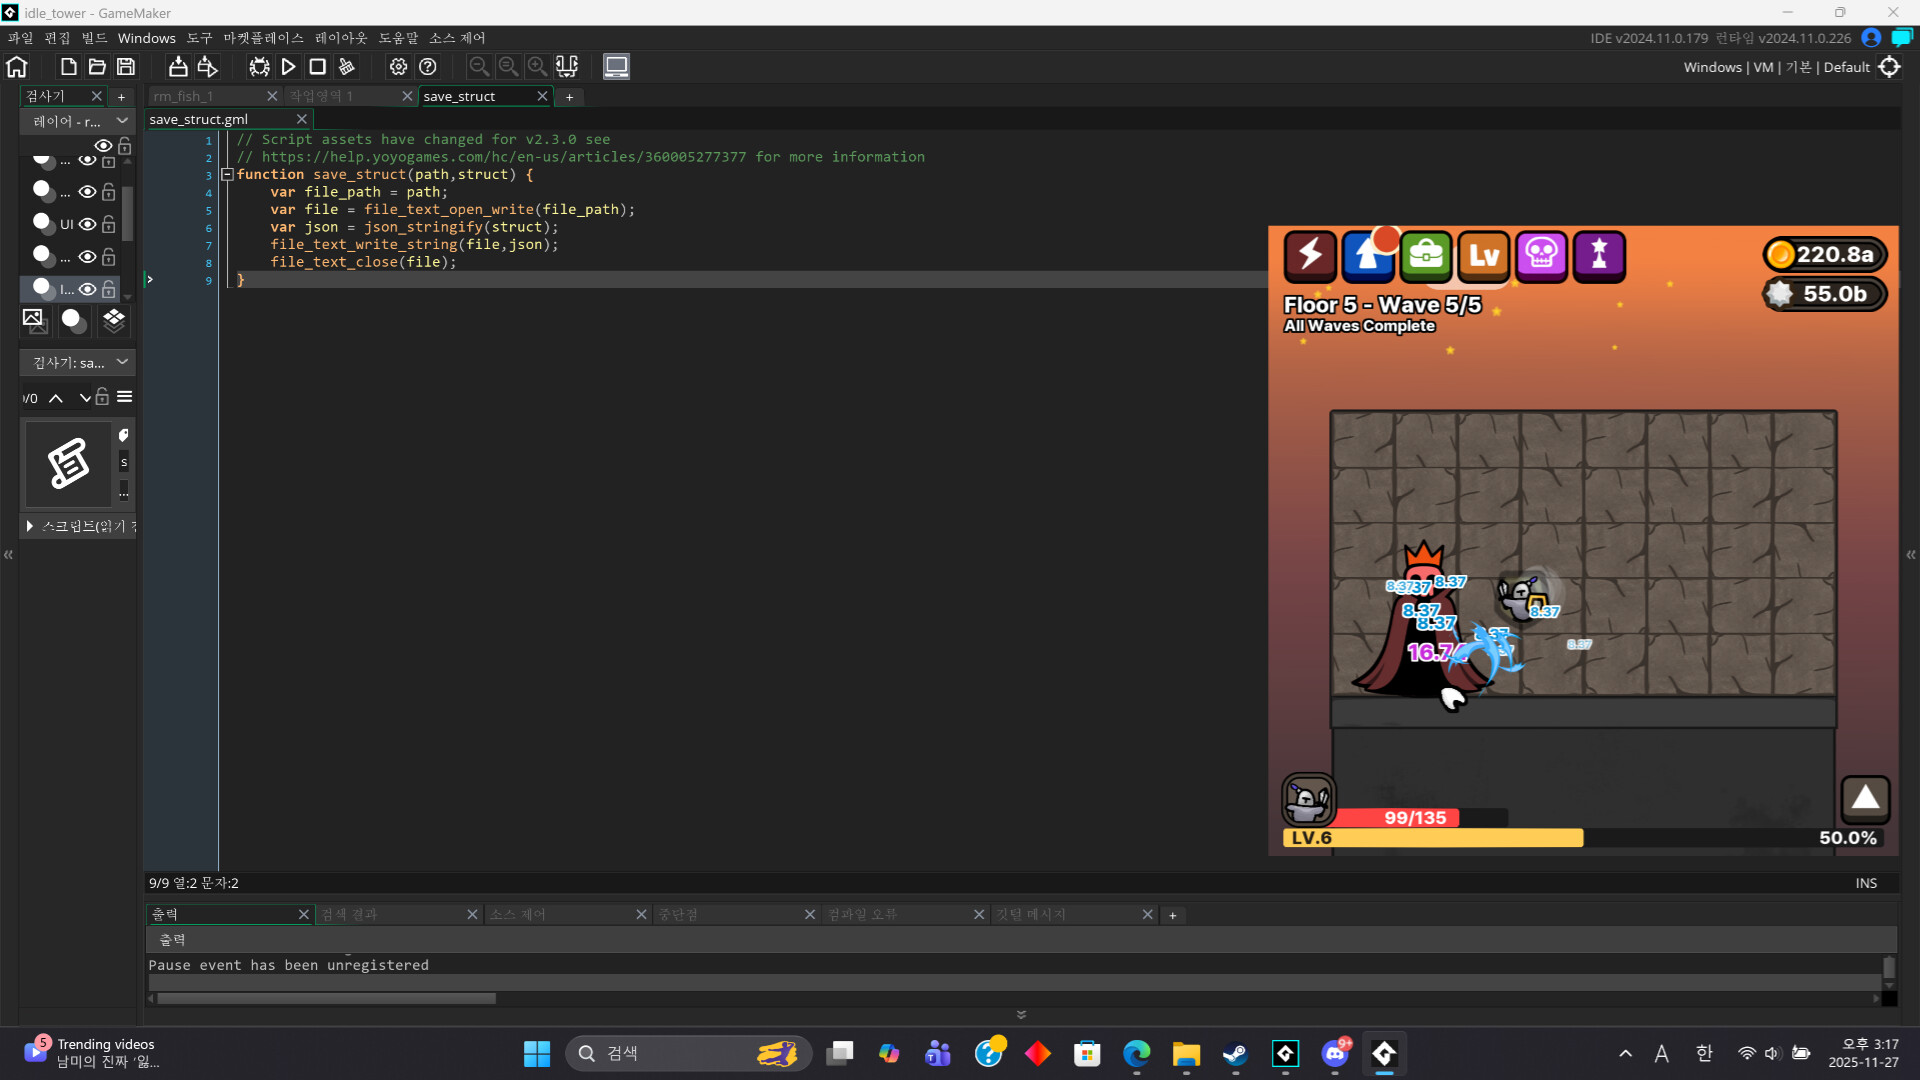Open the Help panel with the question mark icon
Image resolution: width=1920 pixels, height=1080 pixels.
428,67
